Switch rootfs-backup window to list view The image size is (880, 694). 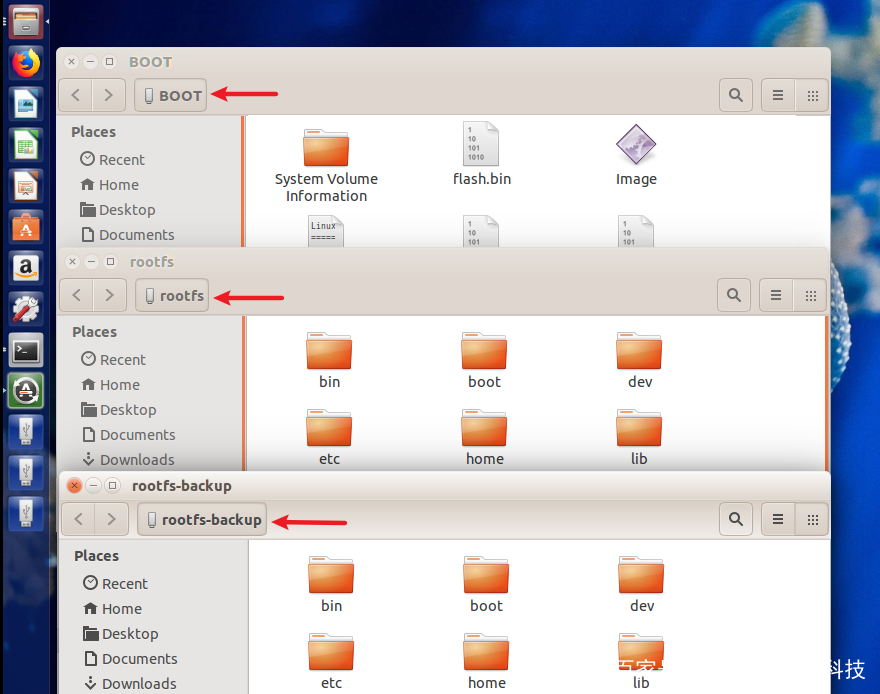778,520
